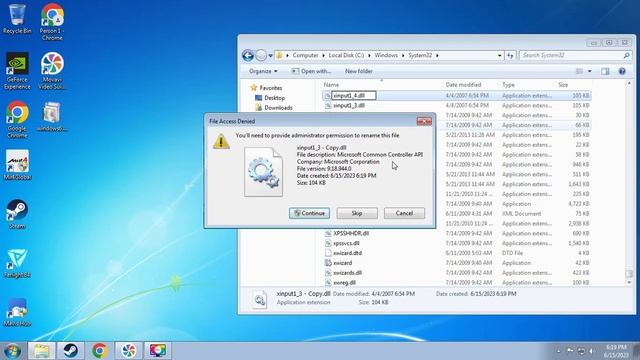This screenshot has height=360, width=640.
Task: Open the monitor app icon in taskbar
Action: coord(158,351)
